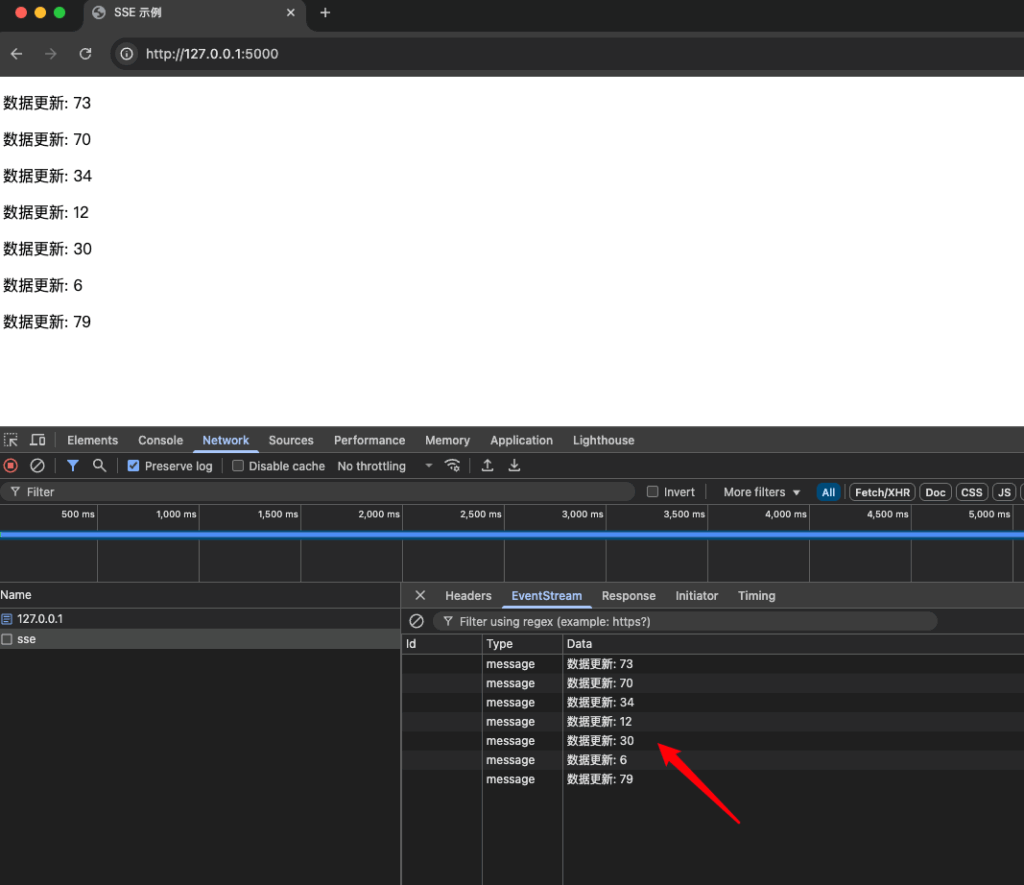Click the Type column header
This screenshot has width=1024, height=885.
tap(522, 643)
